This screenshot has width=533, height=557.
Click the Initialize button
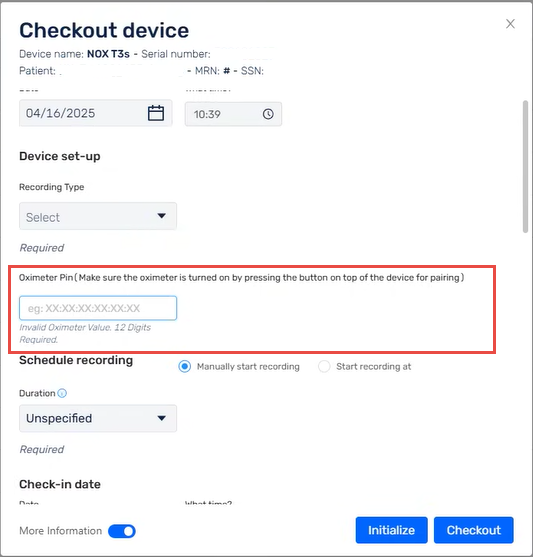391,530
